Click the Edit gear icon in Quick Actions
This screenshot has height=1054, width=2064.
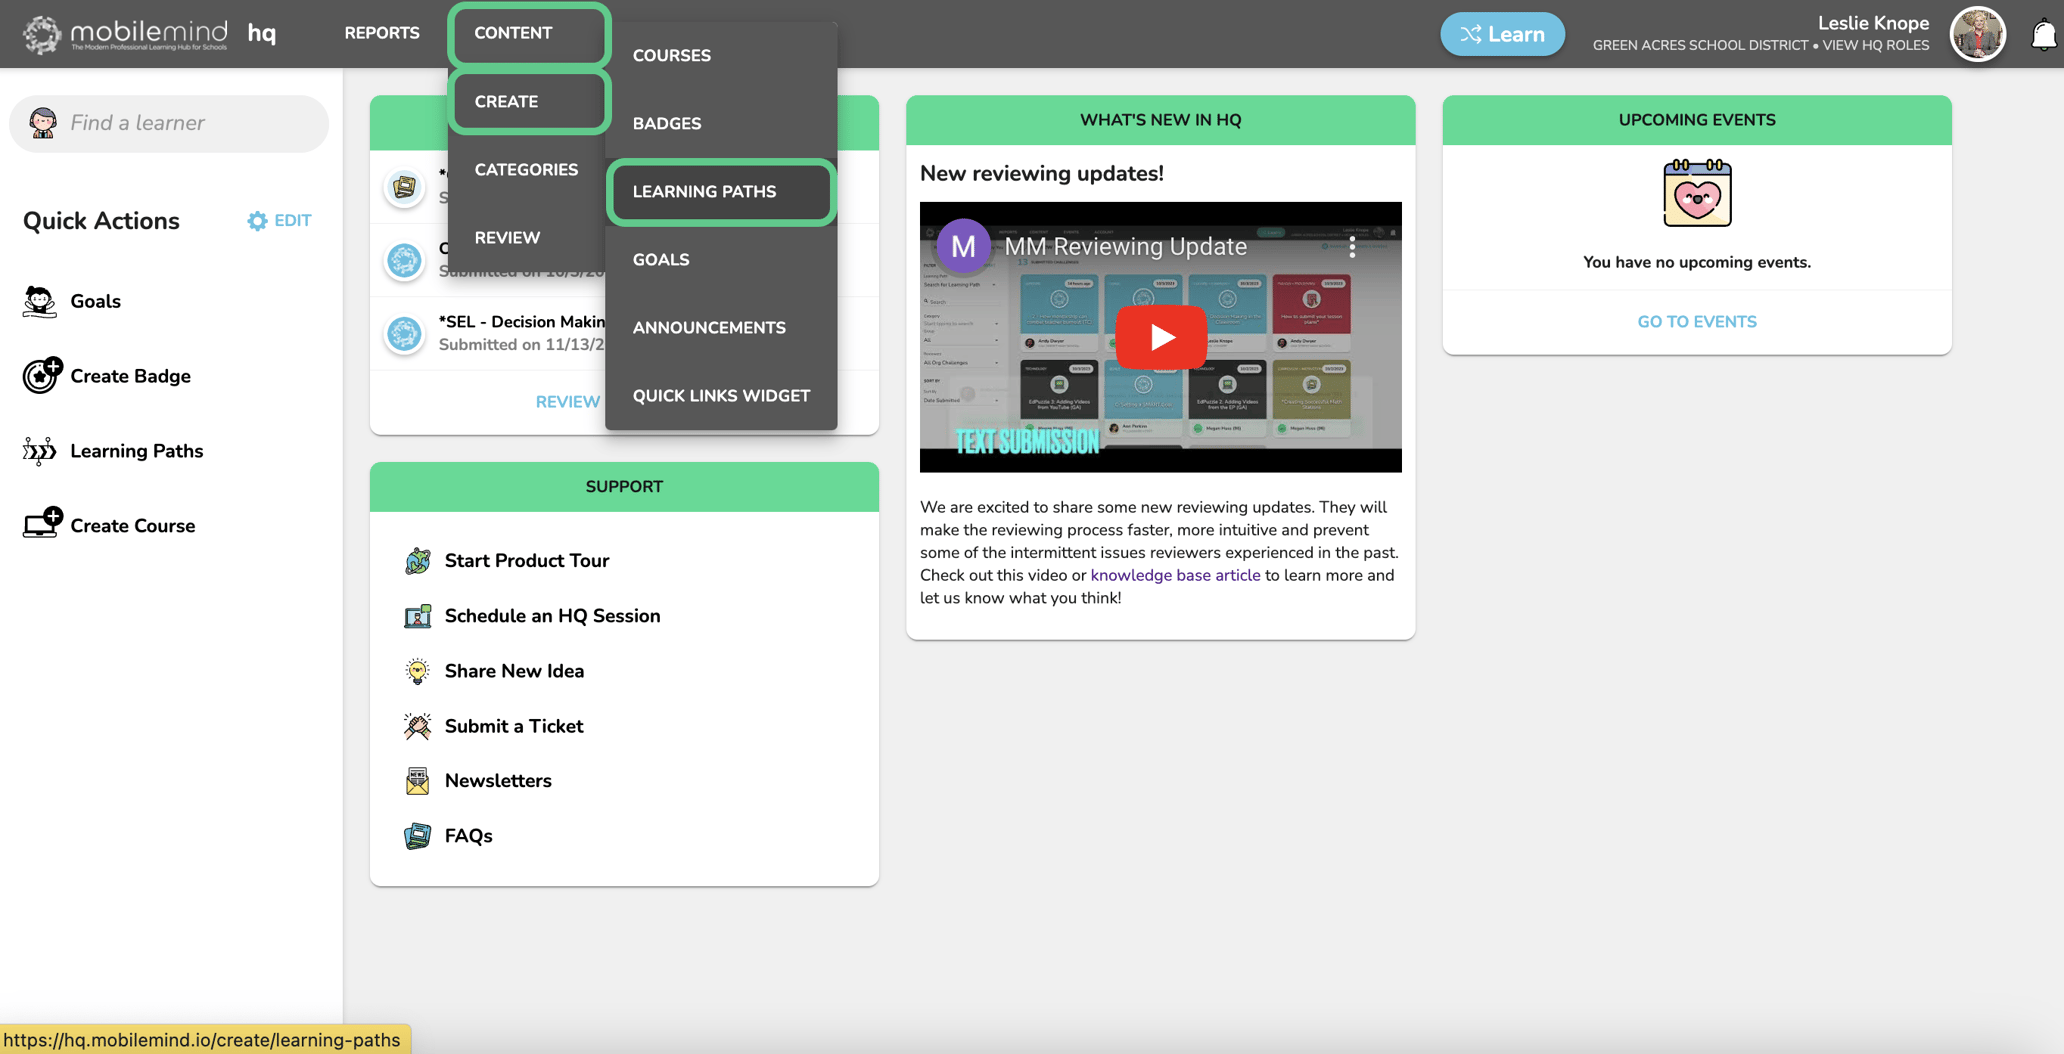pyautogui.click(x=258, y=221)
